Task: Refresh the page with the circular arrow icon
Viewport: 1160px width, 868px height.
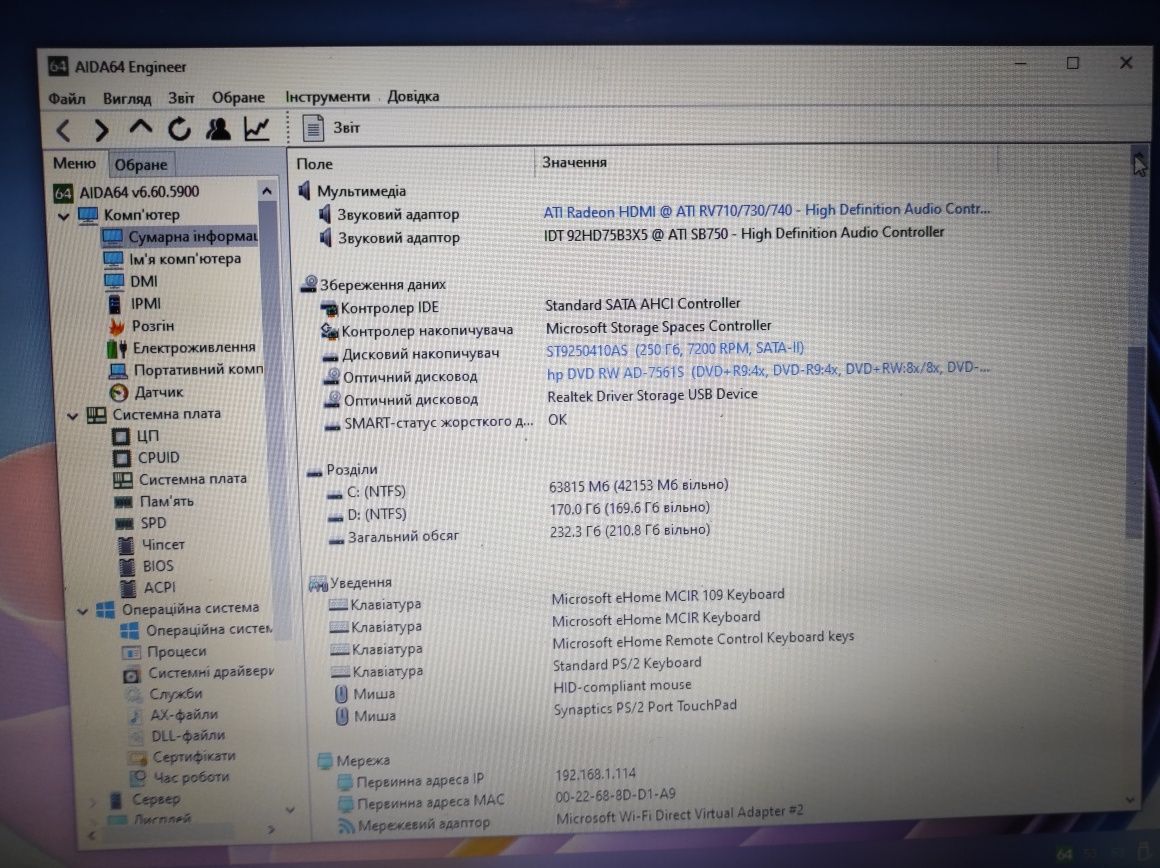Action: tap(179, 129)
